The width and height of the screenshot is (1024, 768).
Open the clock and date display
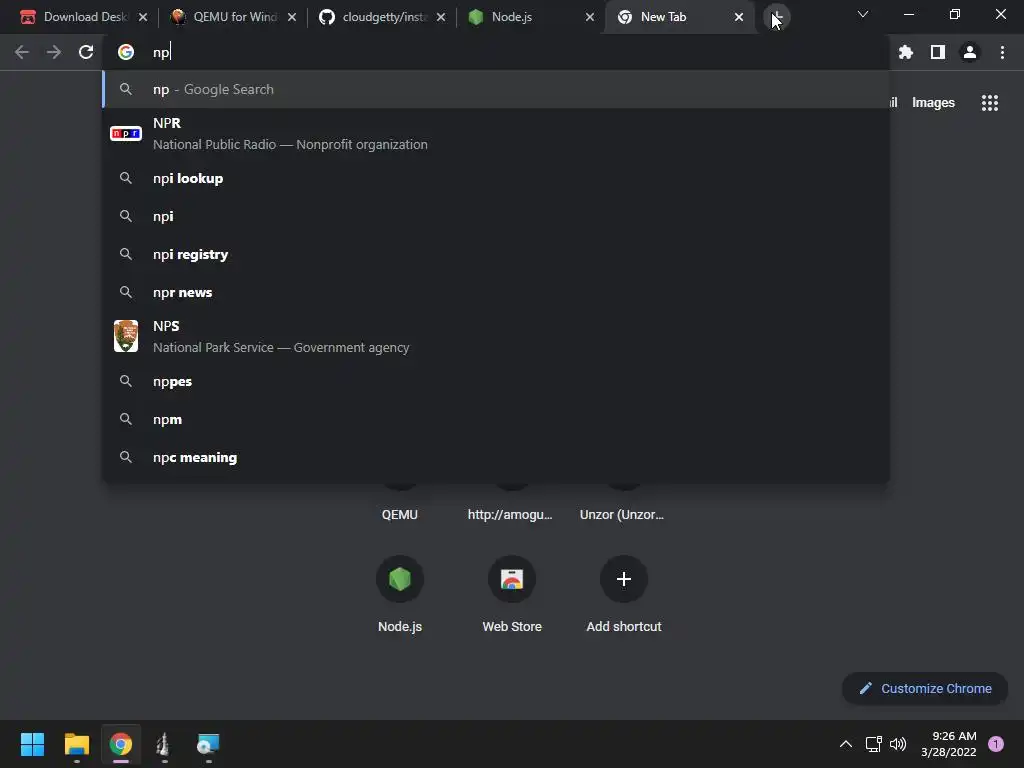click(948, 744)
